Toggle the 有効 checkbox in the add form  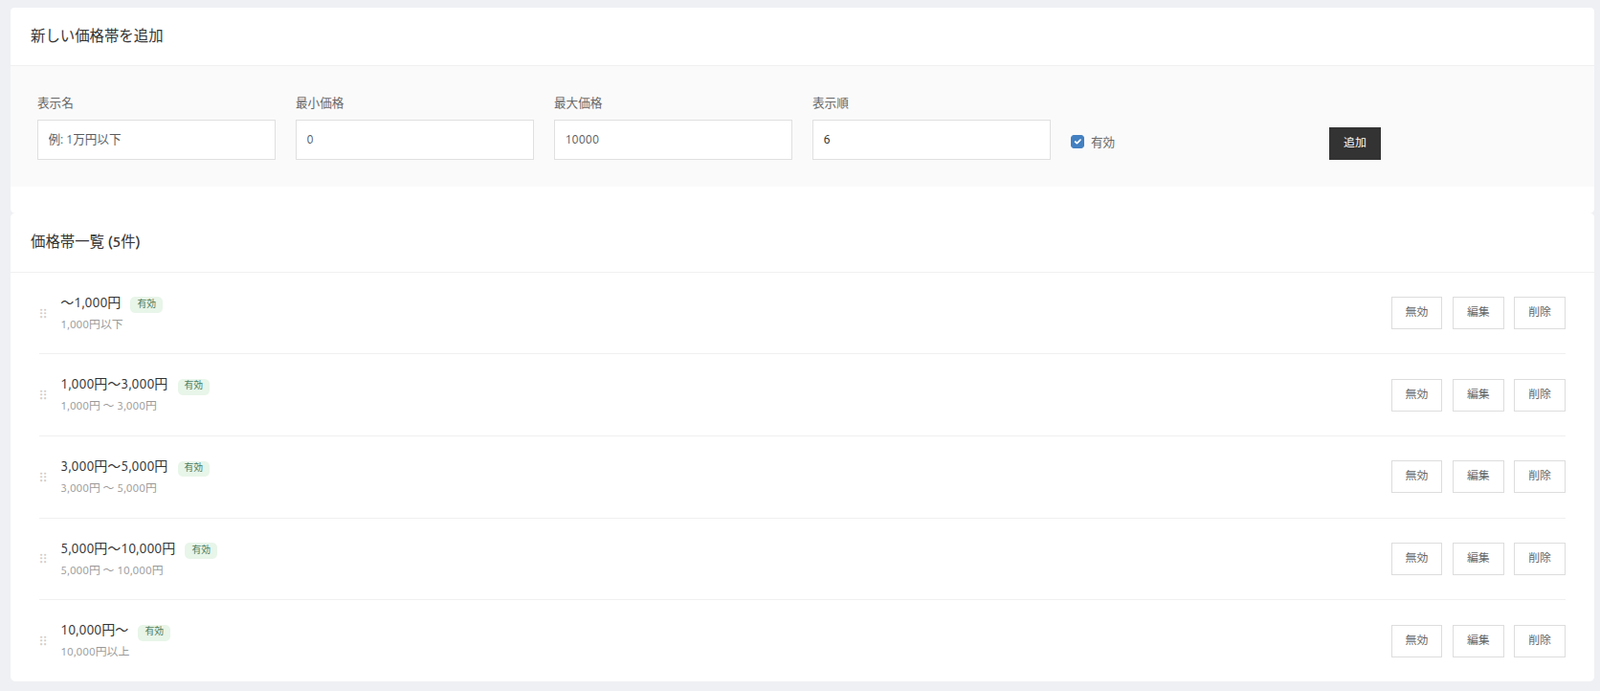1077,142
